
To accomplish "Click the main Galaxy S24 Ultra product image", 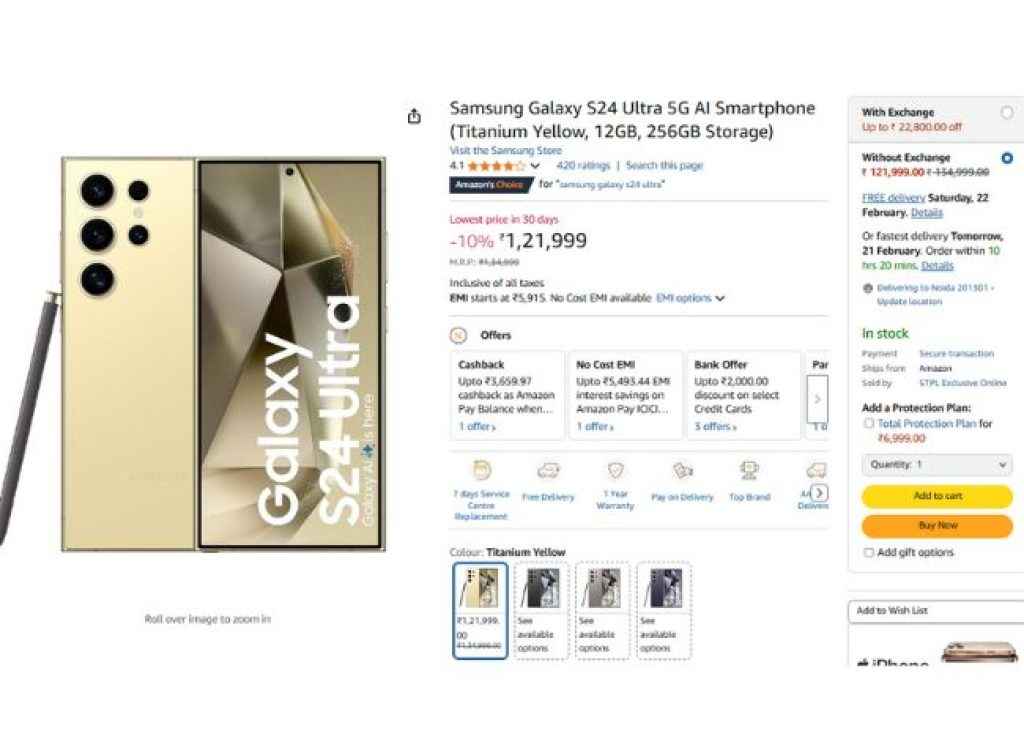I will [x=223, y=353].
